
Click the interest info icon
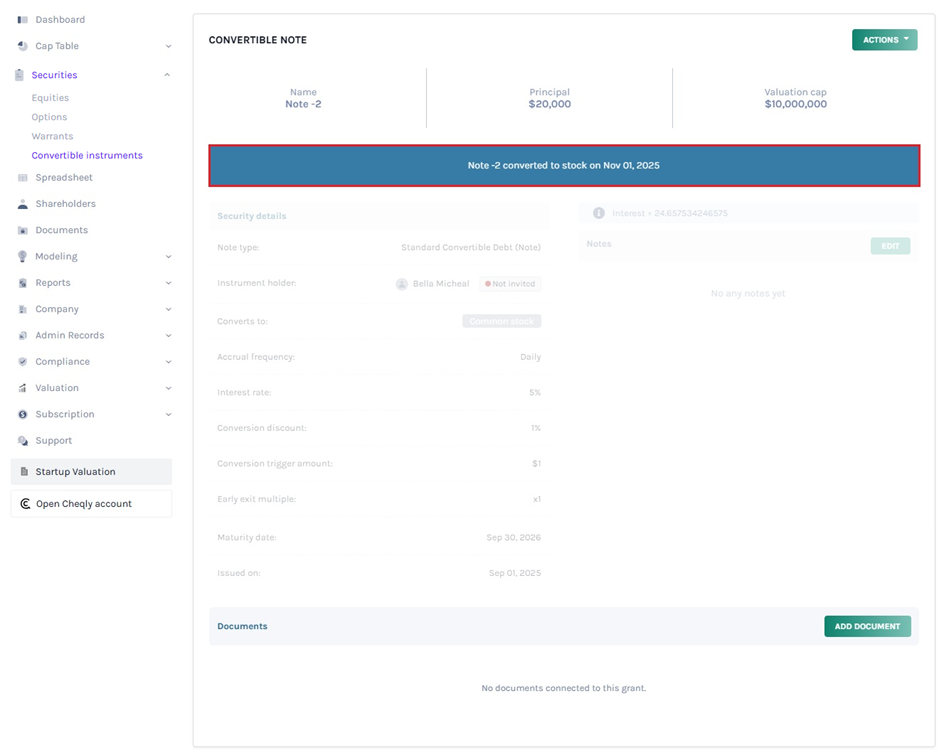pyautogui.click(x=599, y=213)
